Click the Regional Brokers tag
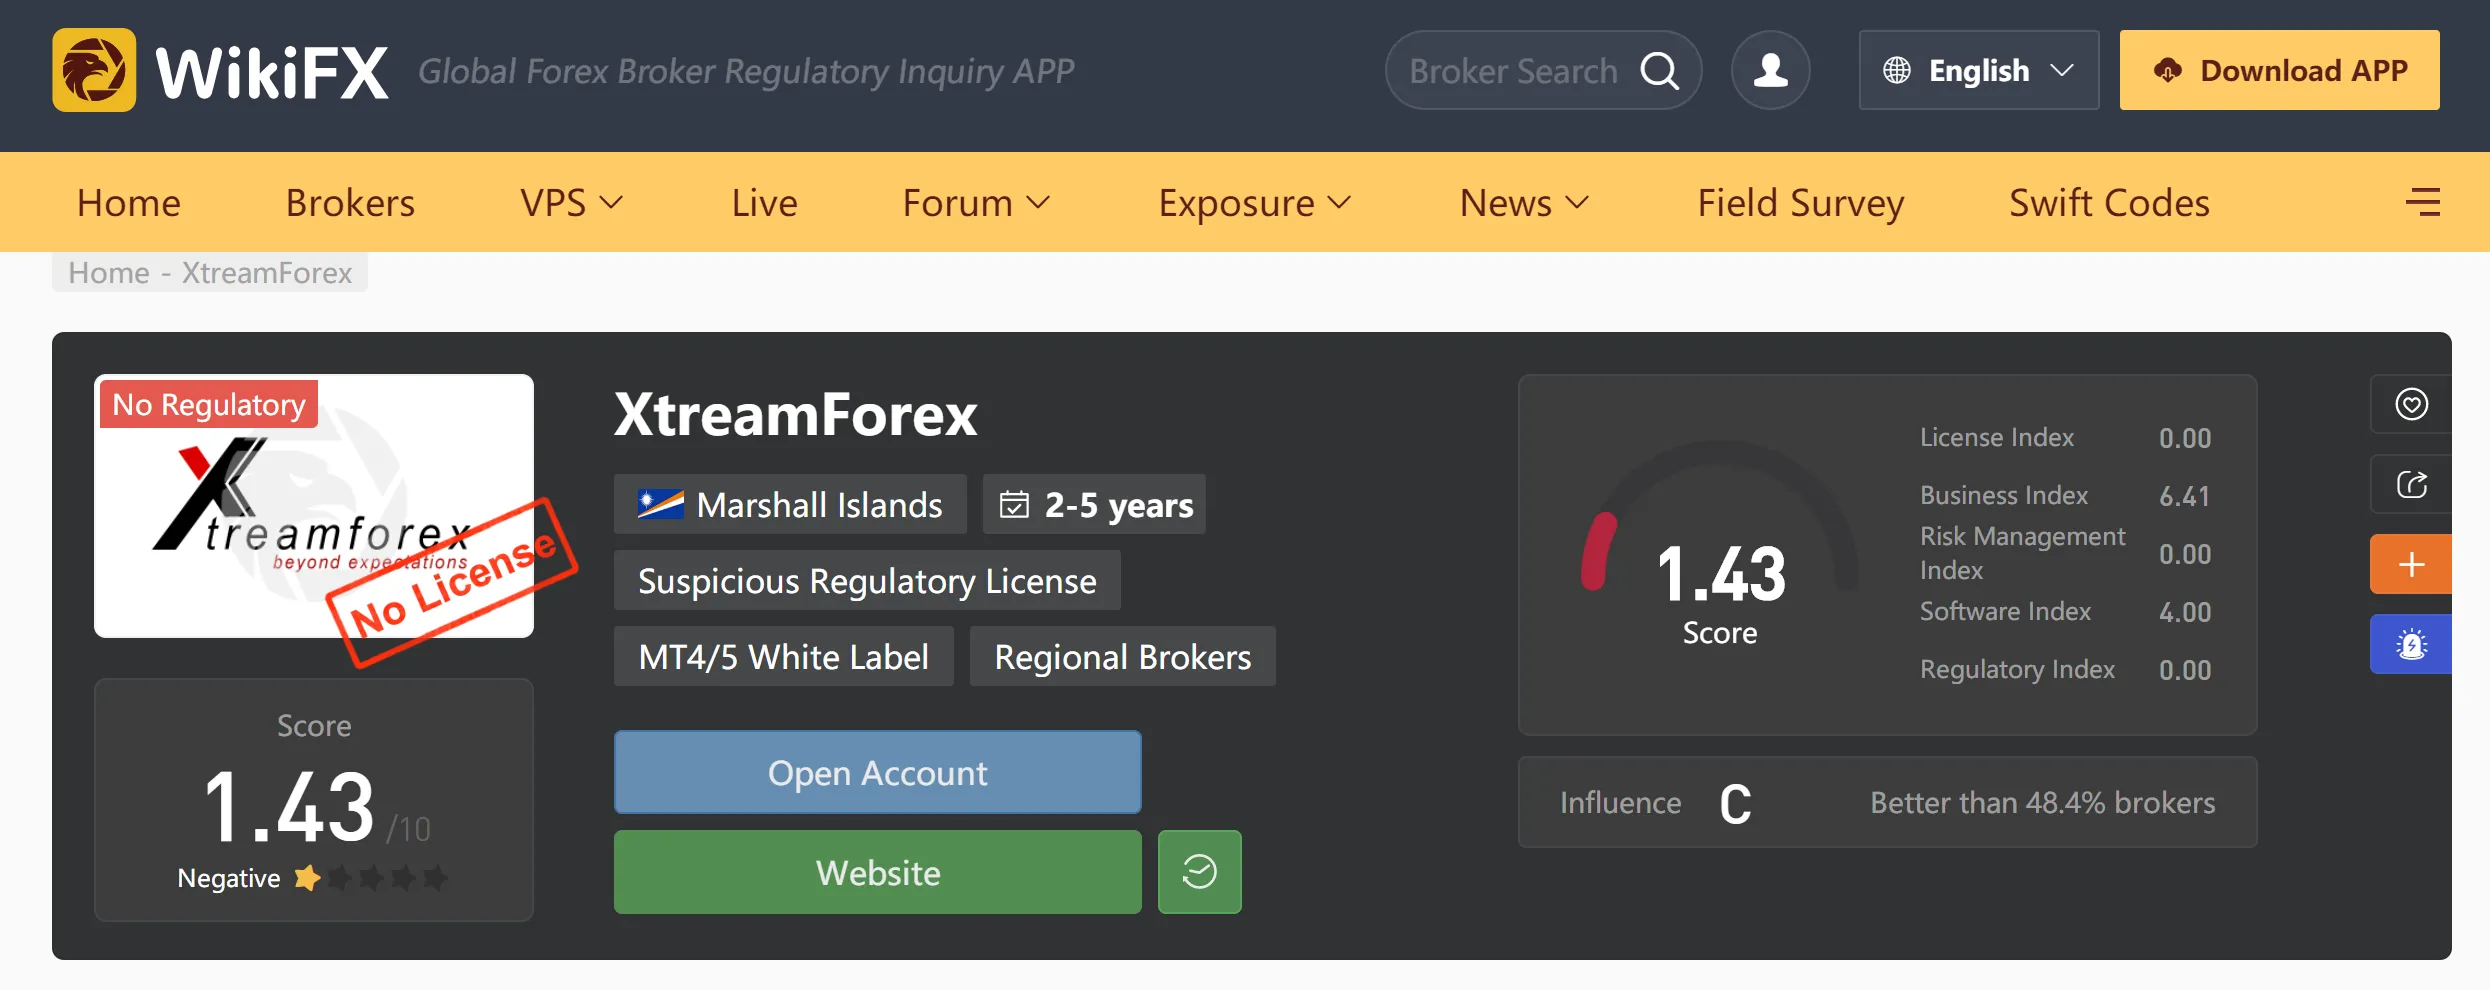 pos(1123,656)
